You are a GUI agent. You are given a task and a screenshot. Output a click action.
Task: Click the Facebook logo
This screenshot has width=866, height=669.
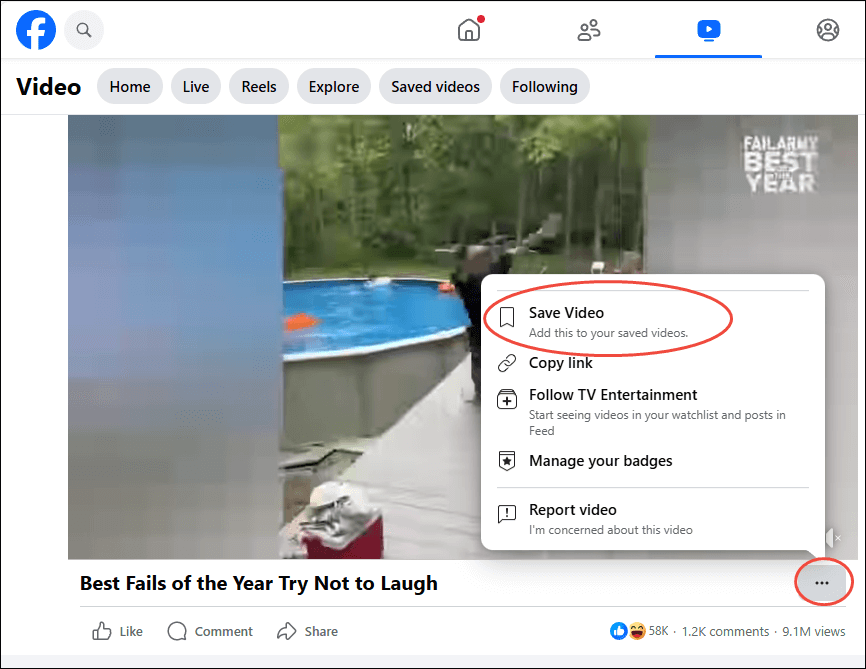[36, 29]
